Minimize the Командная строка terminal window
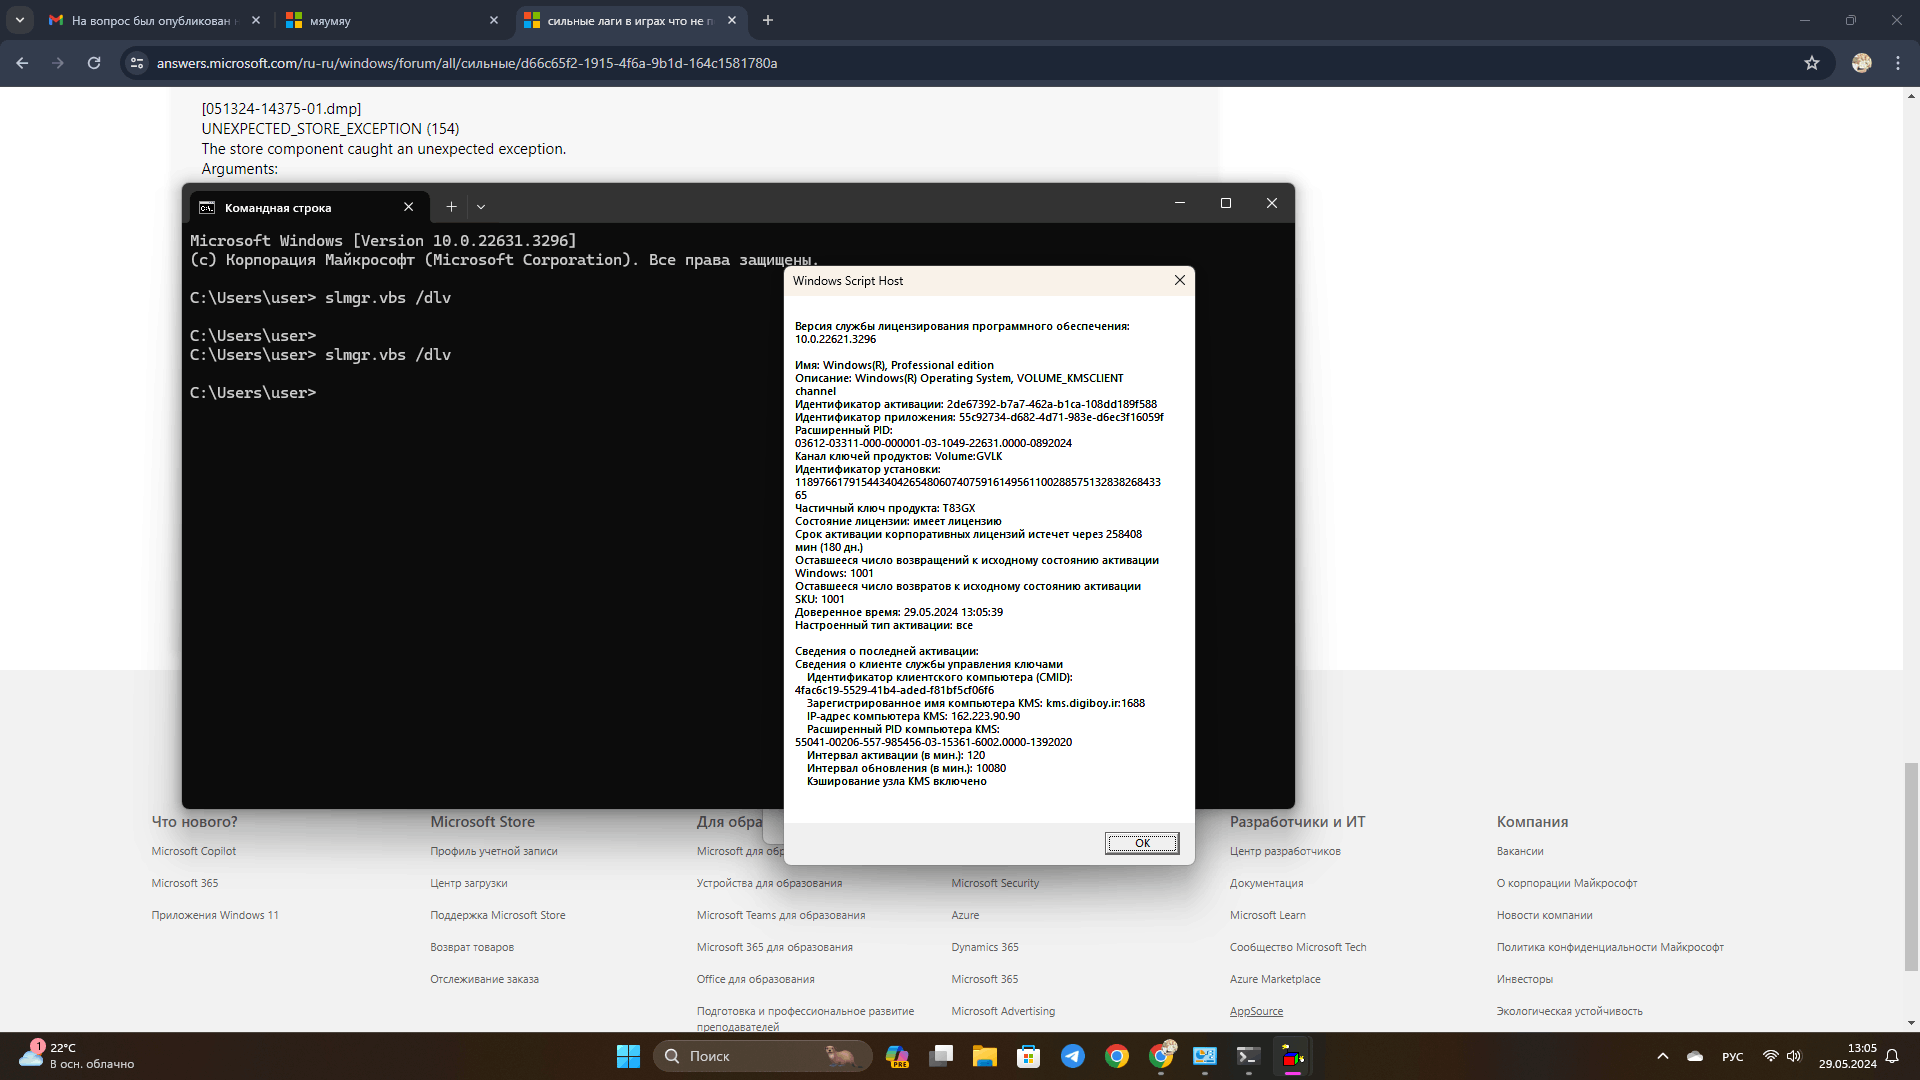 [1180, 203]
